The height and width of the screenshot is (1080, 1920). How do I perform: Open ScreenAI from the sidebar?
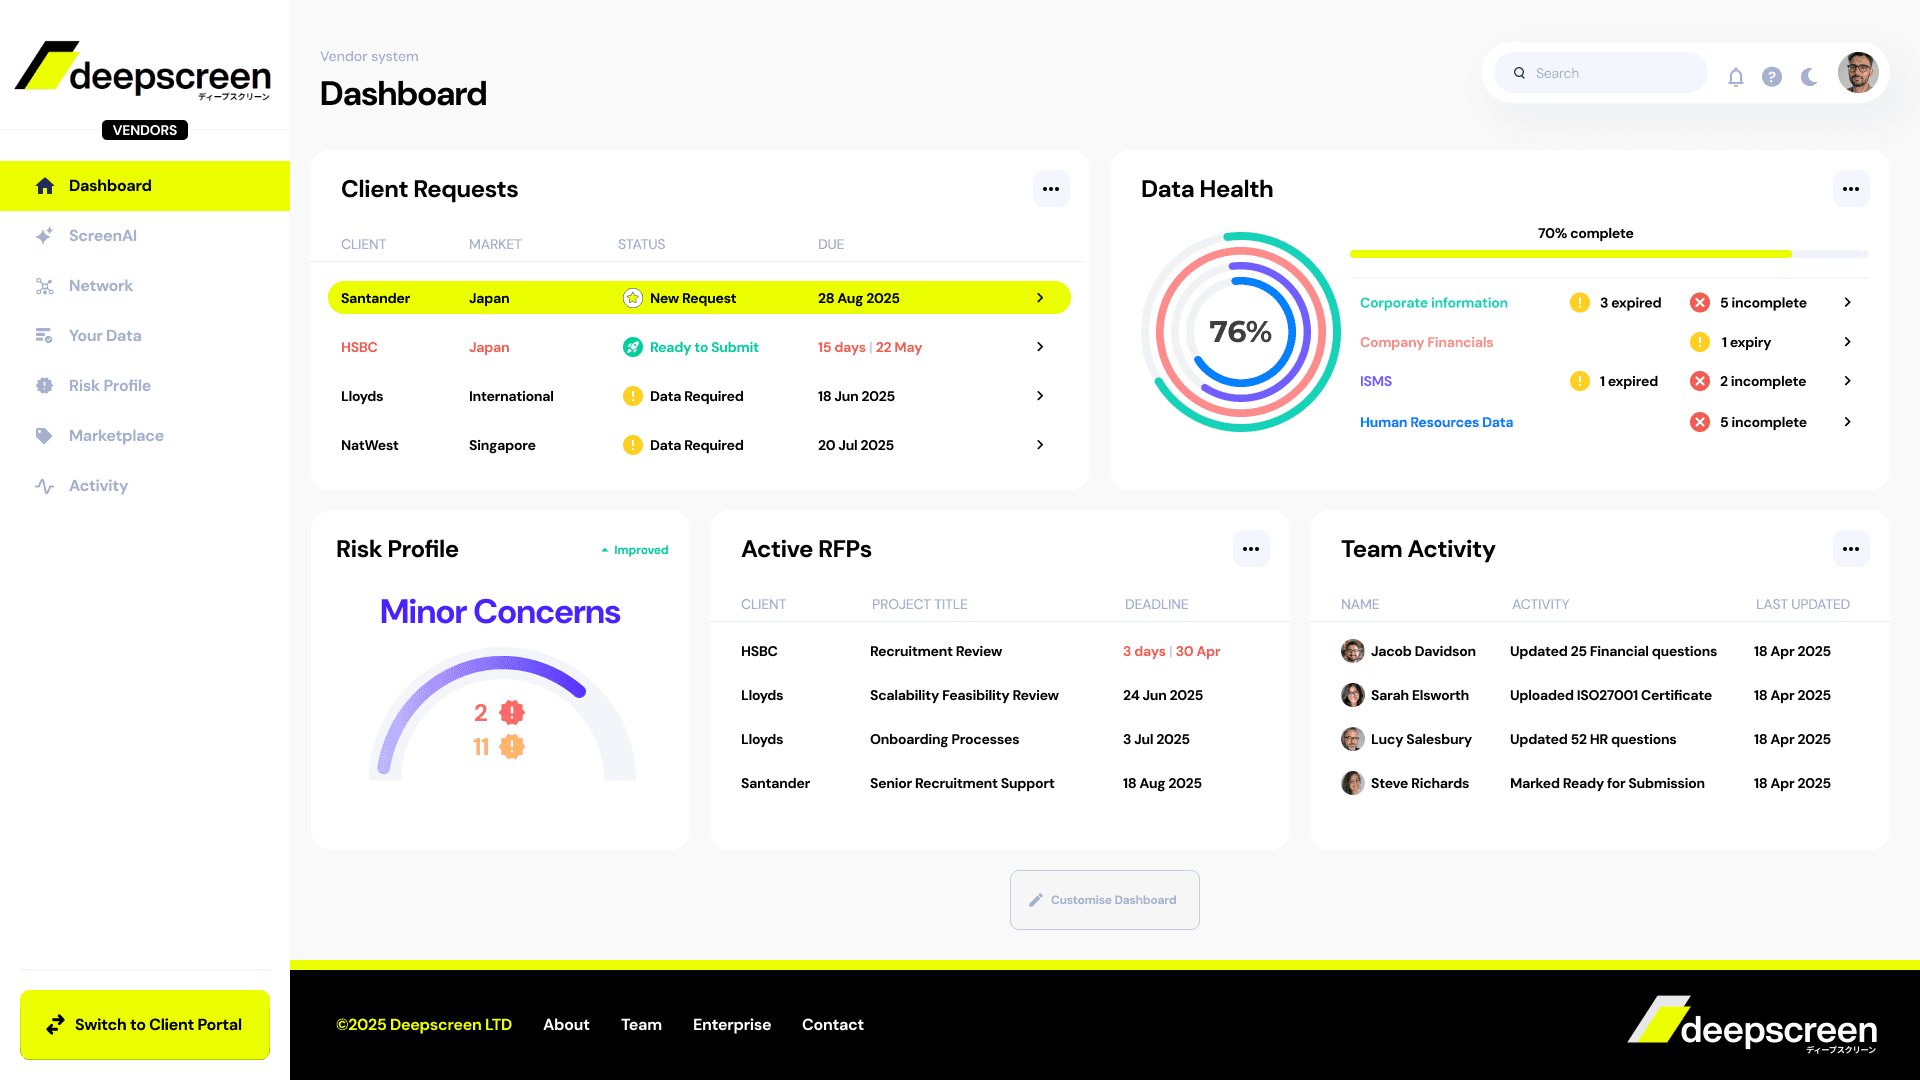[102, 236]
